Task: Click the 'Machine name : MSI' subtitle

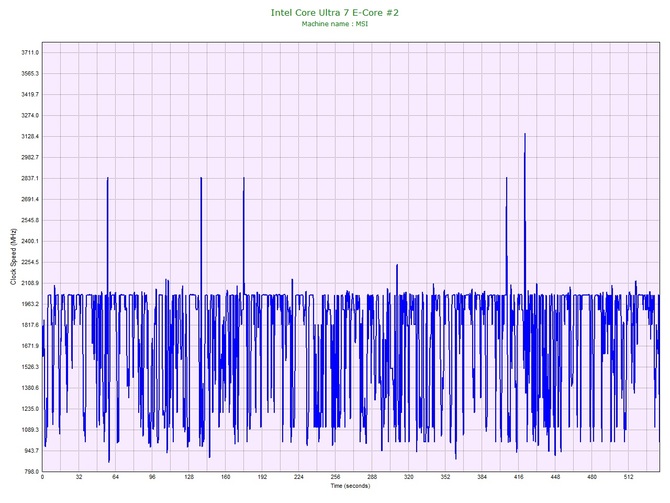Action: [x=335, y=24]
